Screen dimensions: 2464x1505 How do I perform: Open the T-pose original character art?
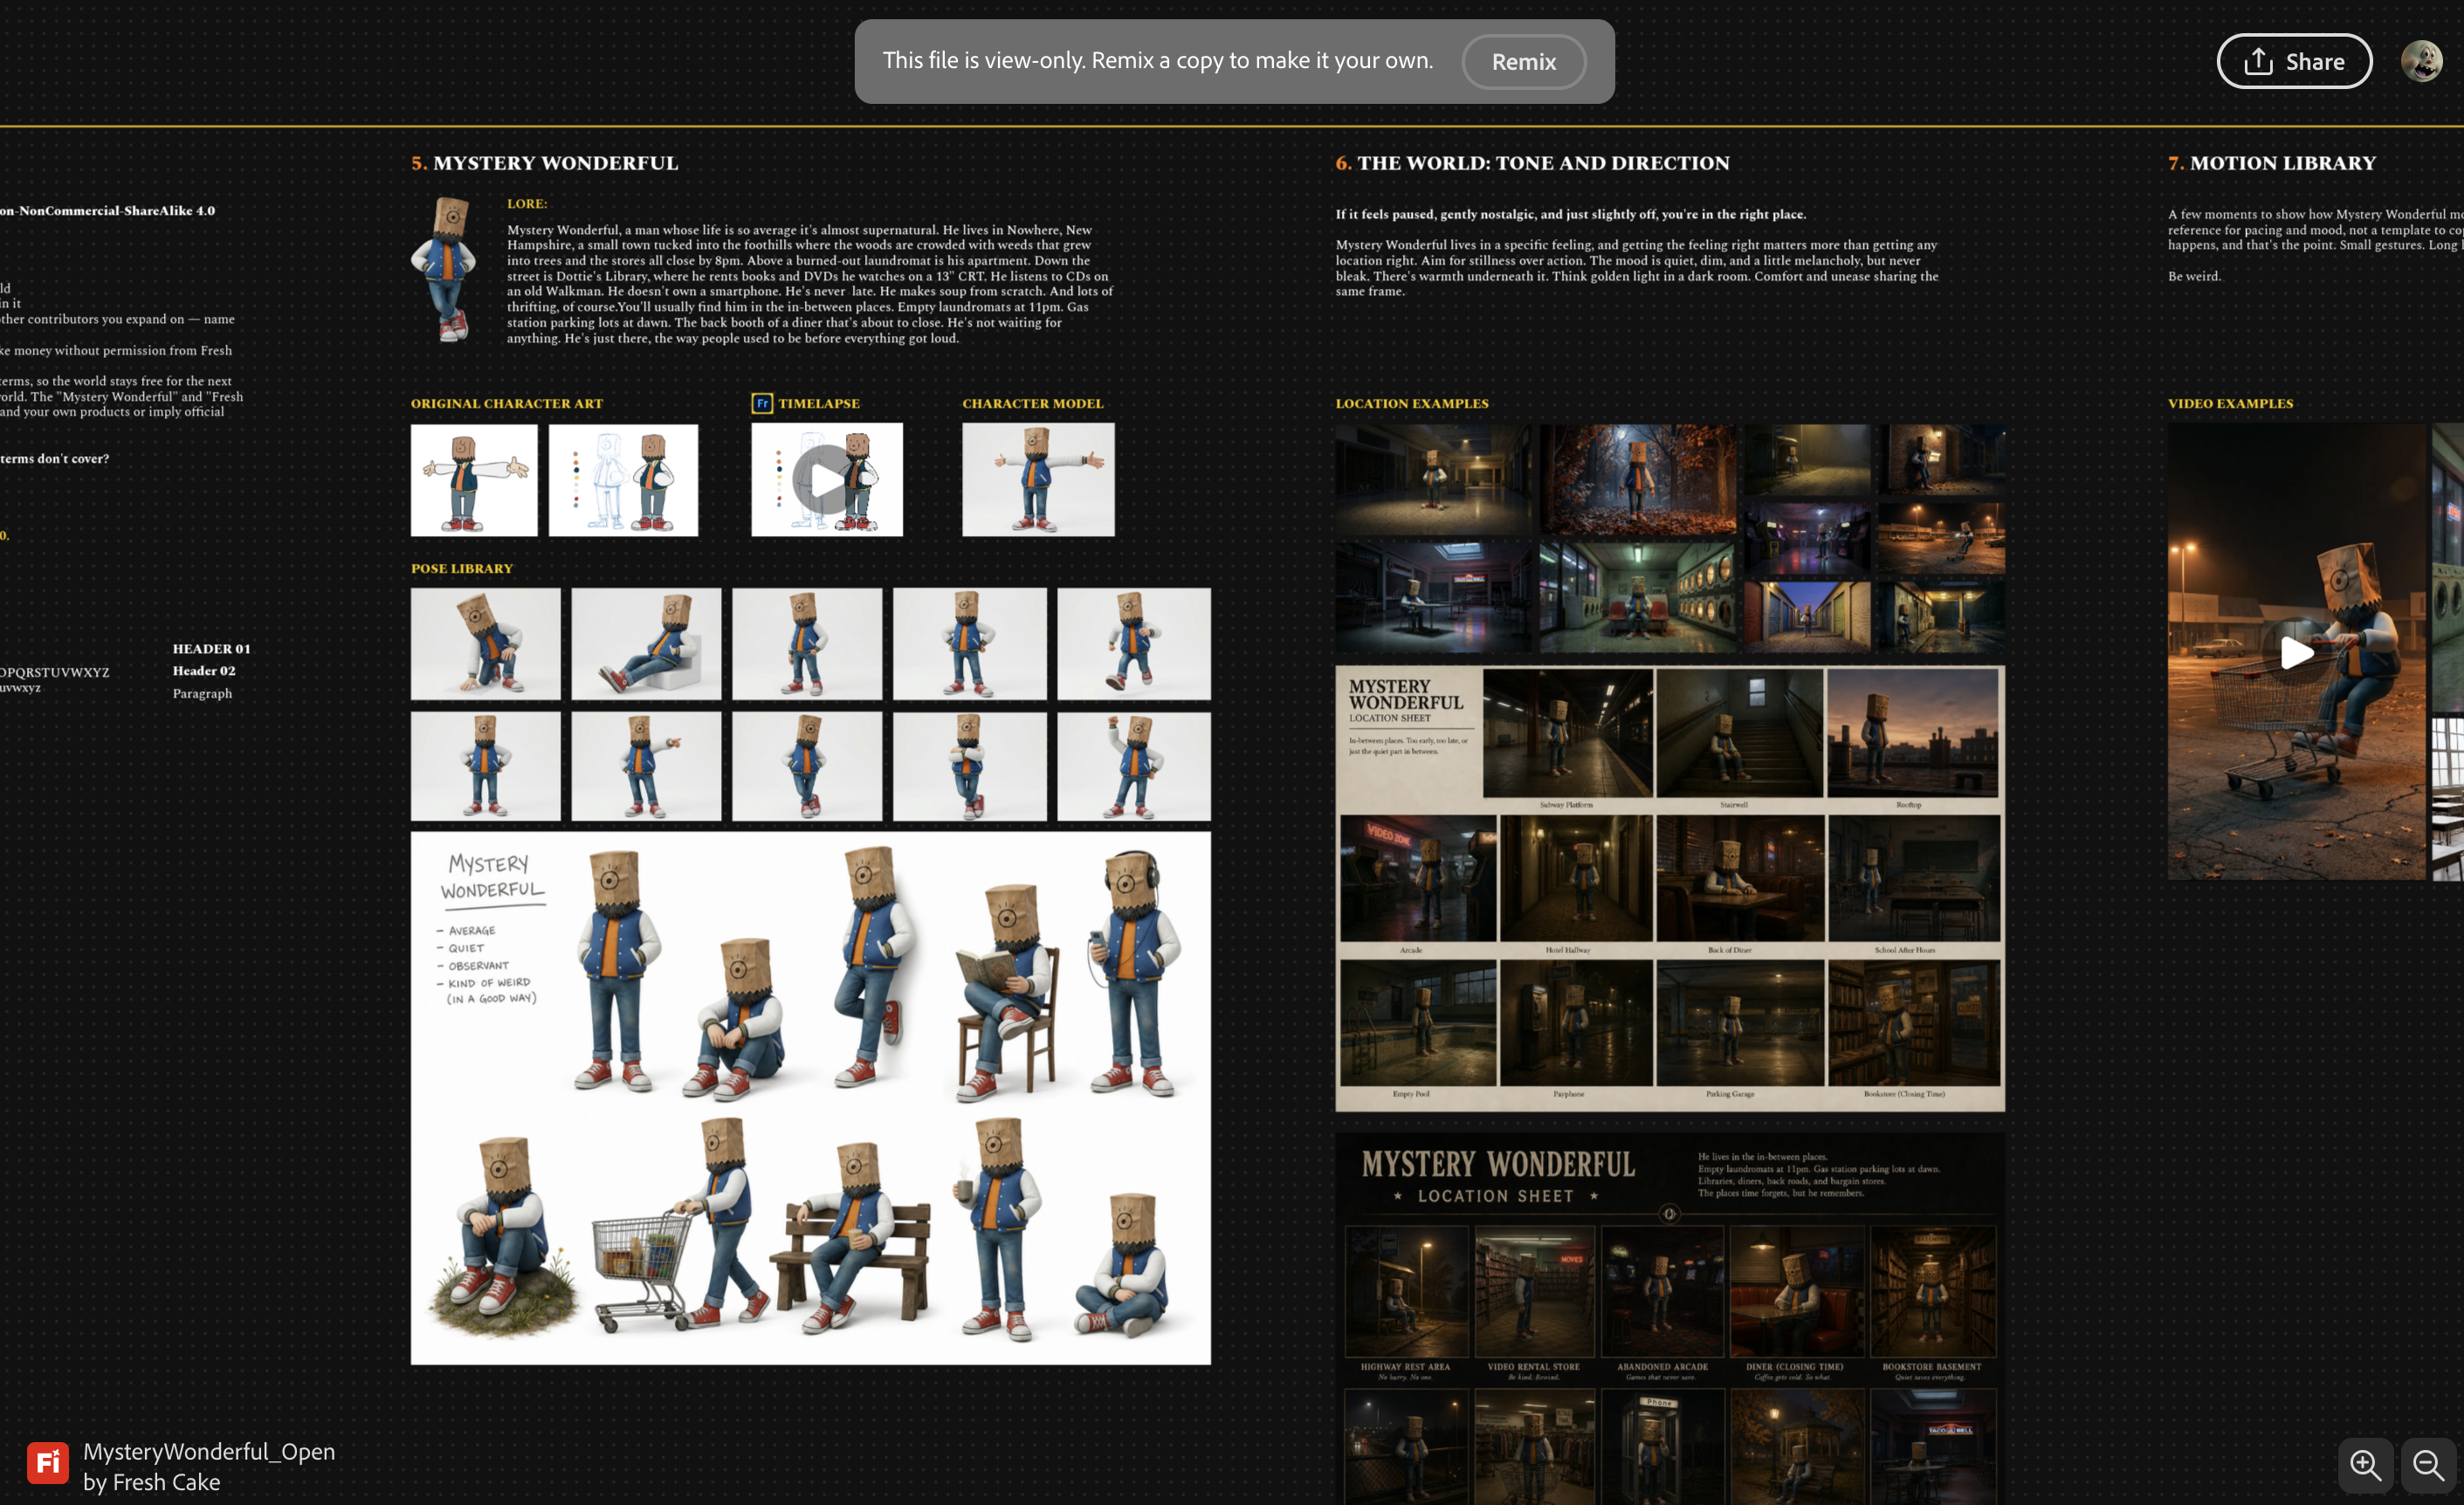(x=474, y=480)
